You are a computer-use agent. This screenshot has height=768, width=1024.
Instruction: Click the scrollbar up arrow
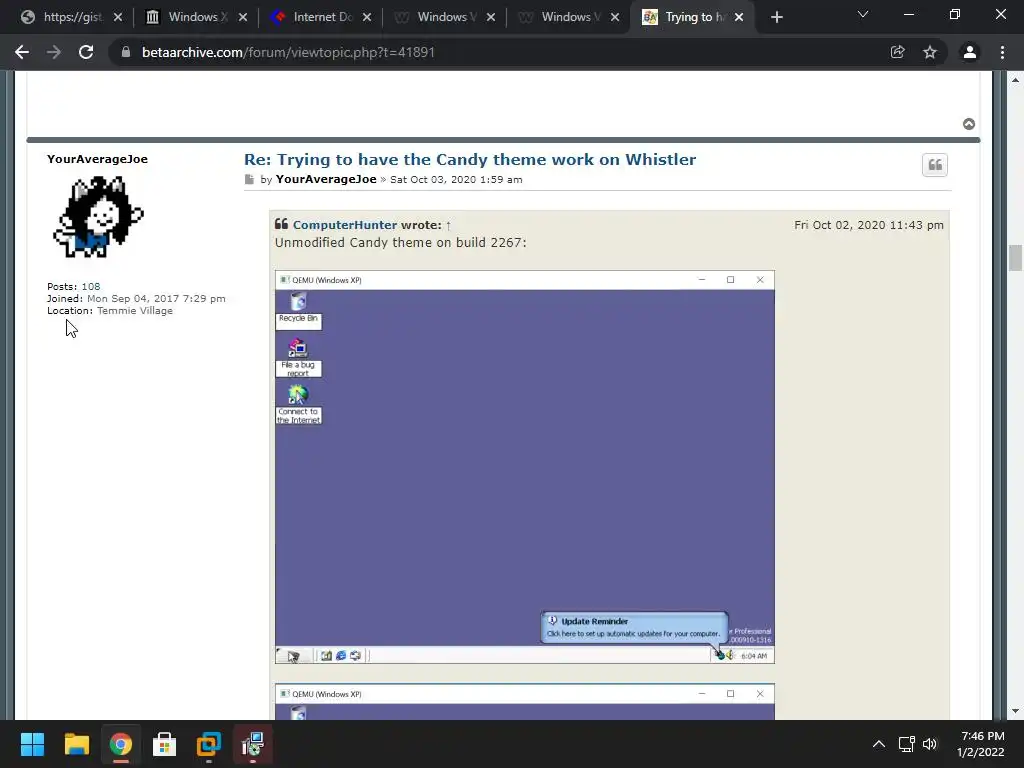(1016, 80)
